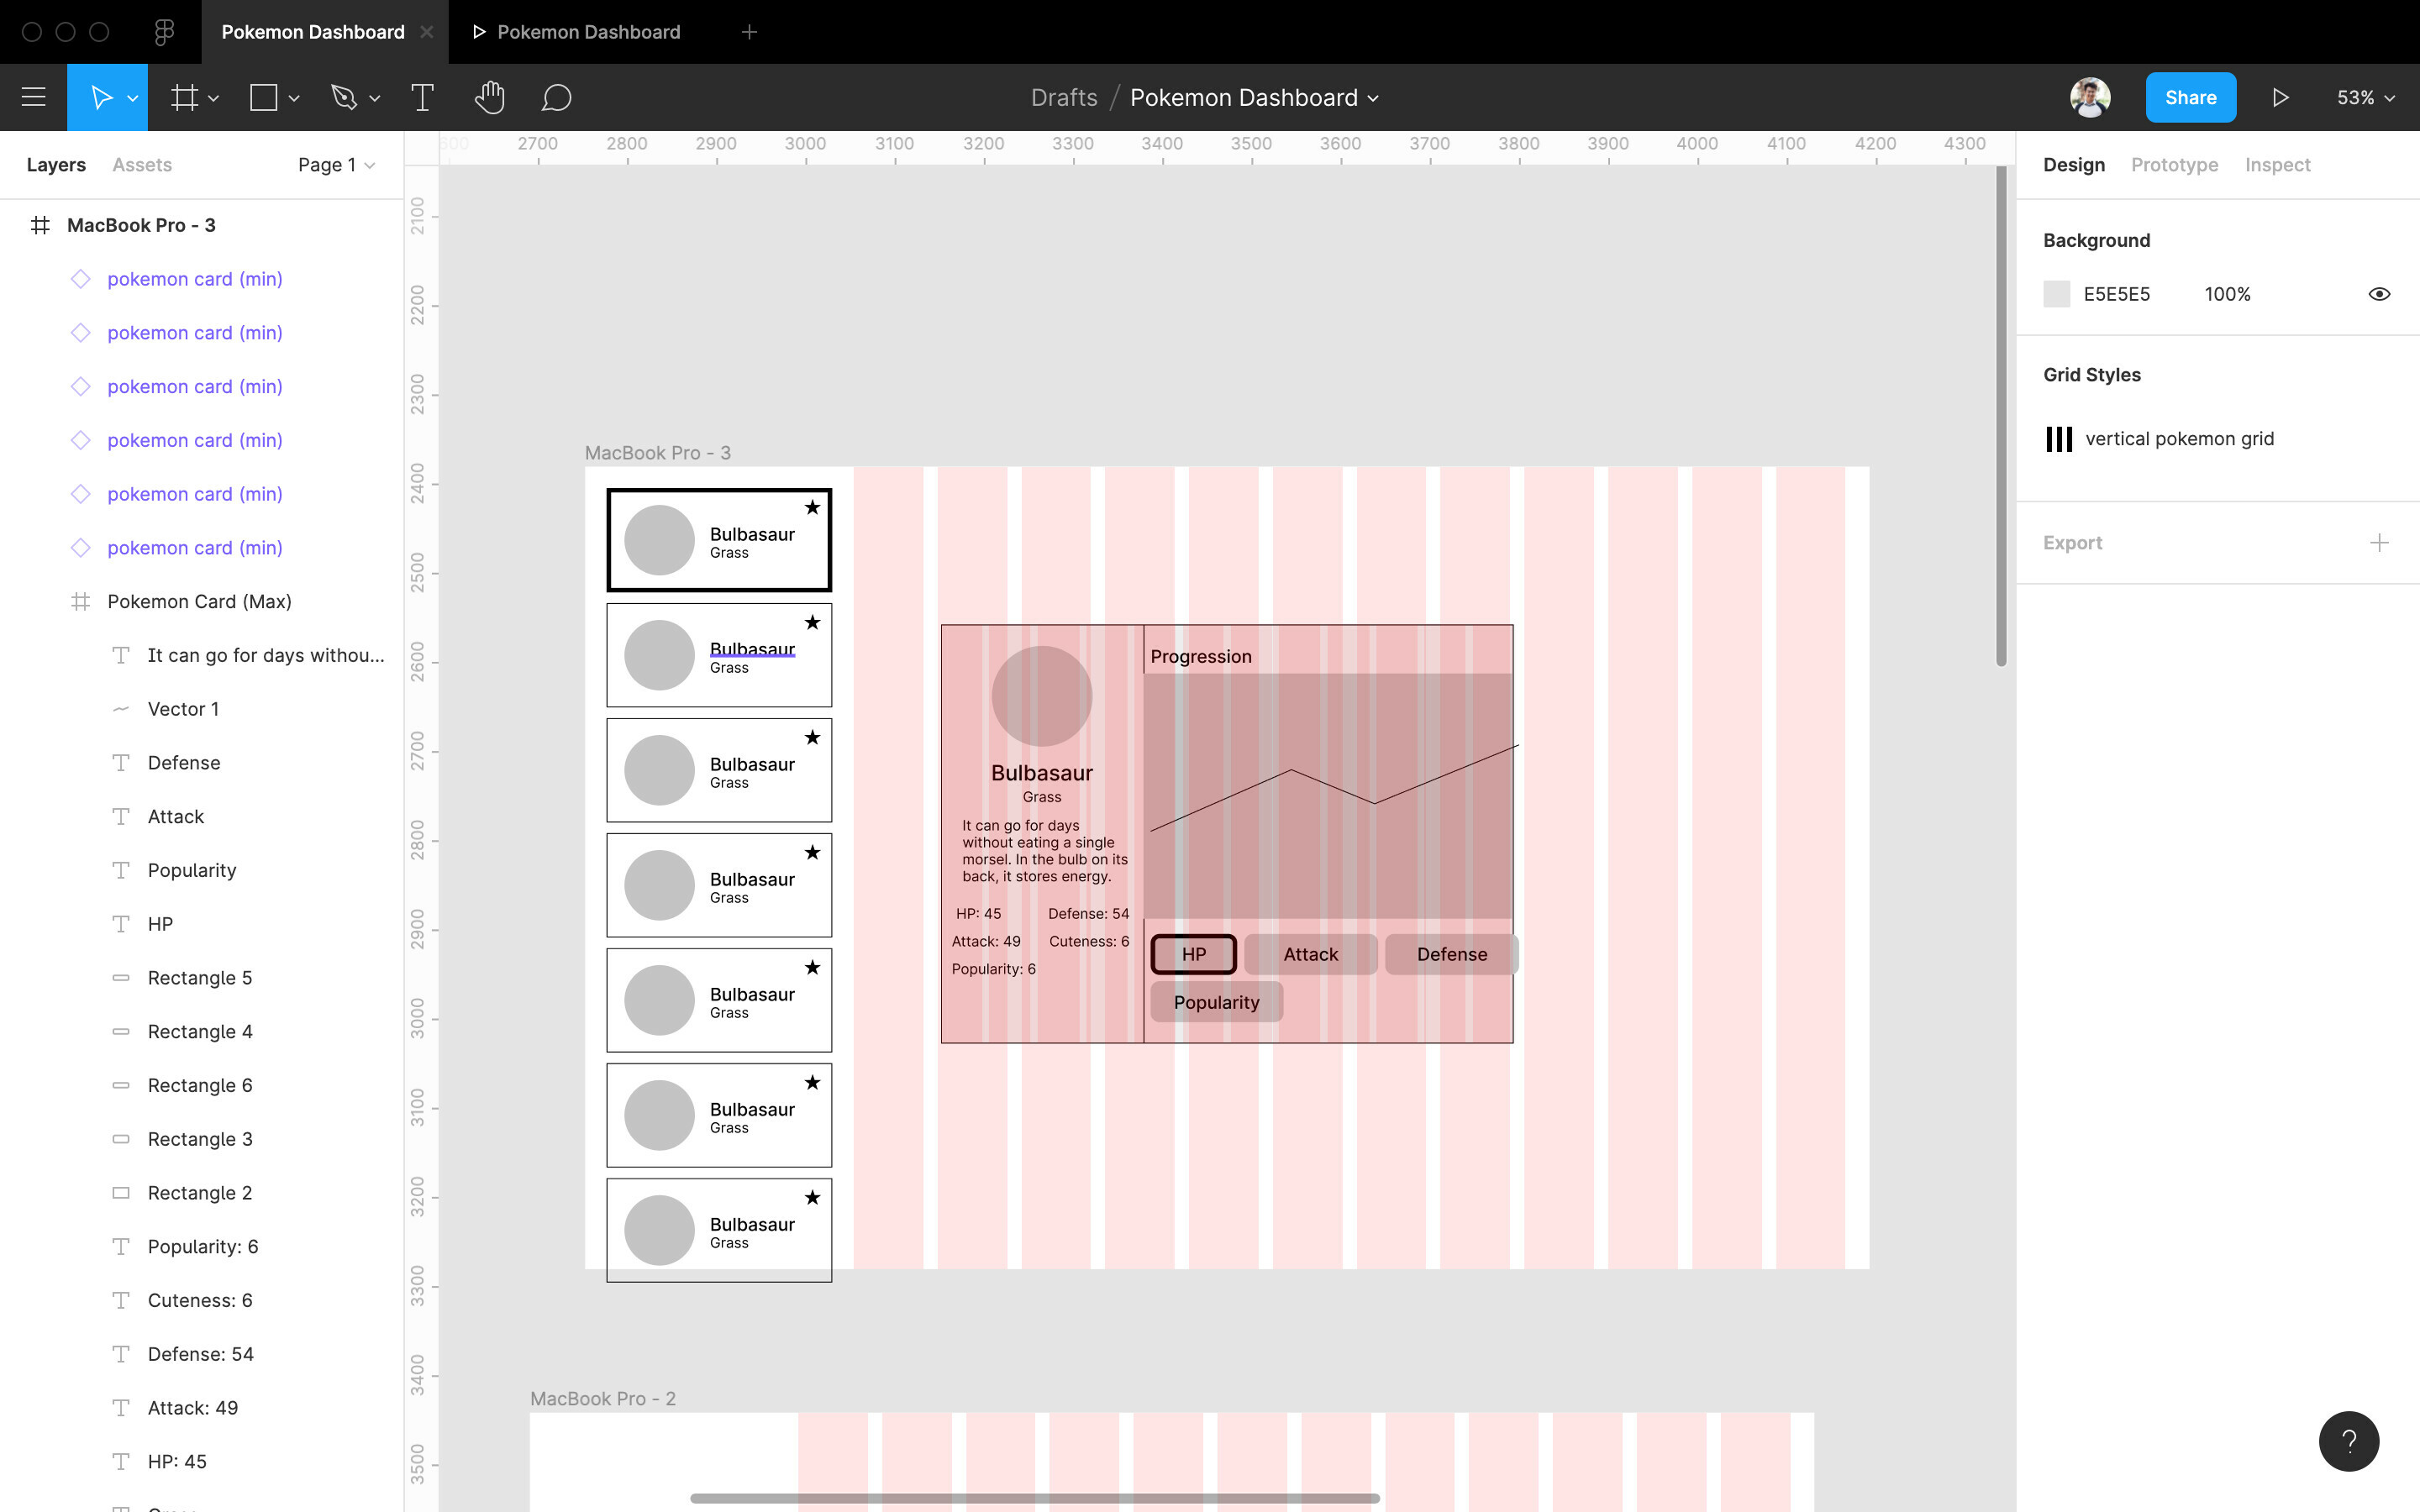
Task: Click the blue Share button
Action: coord(2190,97)
